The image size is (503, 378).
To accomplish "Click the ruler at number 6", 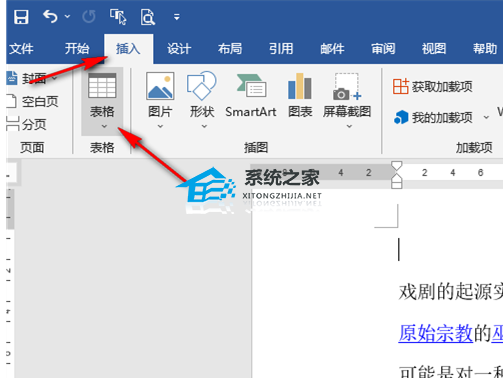I will 480,173.
